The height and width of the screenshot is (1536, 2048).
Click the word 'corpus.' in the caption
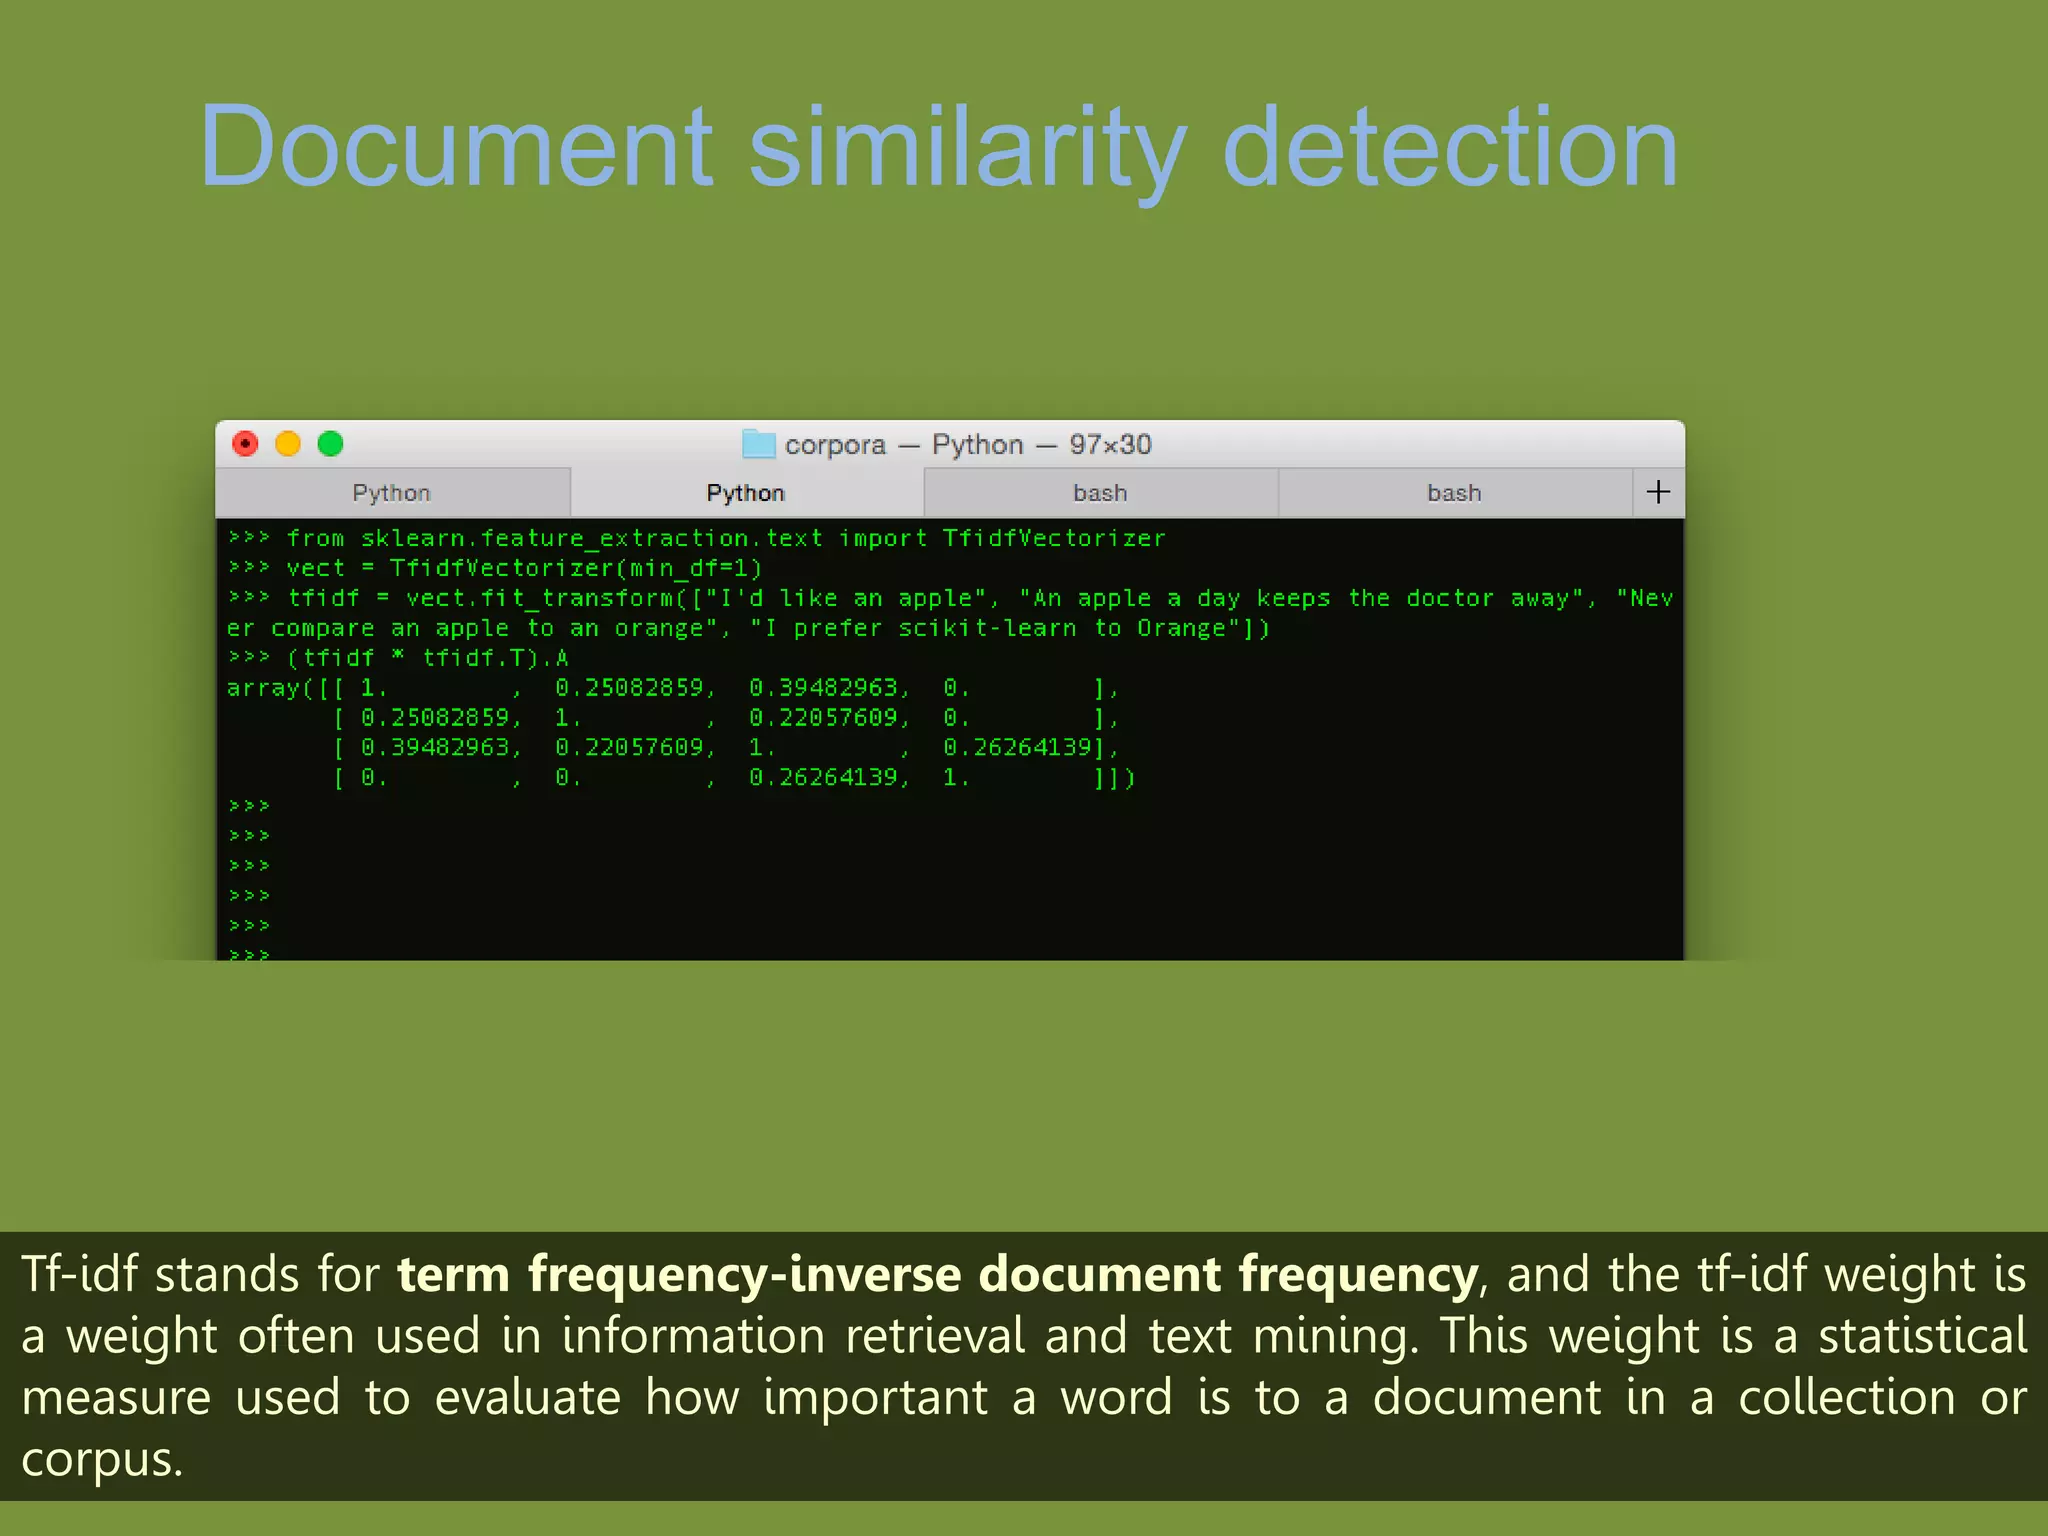click(102, 1459)
